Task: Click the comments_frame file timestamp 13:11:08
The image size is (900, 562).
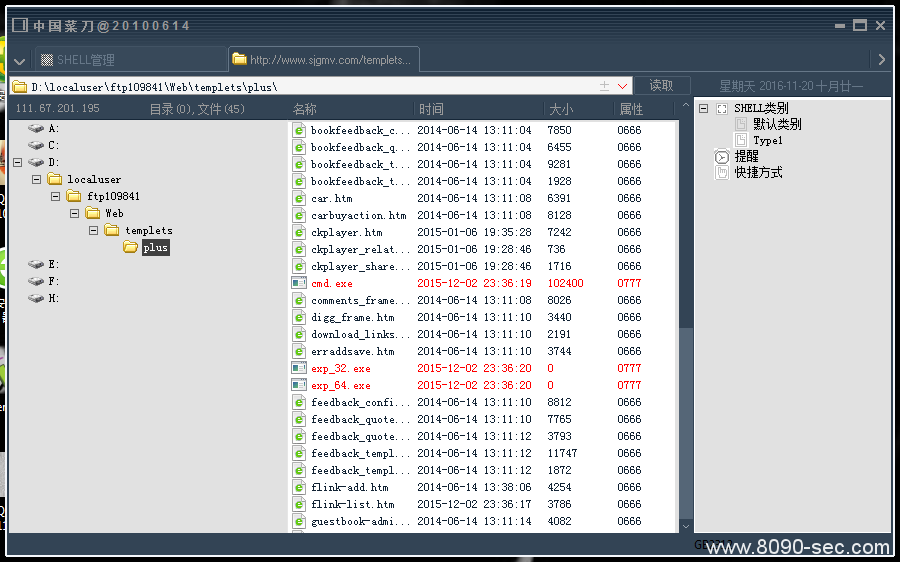Action: (x=507, y=300)
